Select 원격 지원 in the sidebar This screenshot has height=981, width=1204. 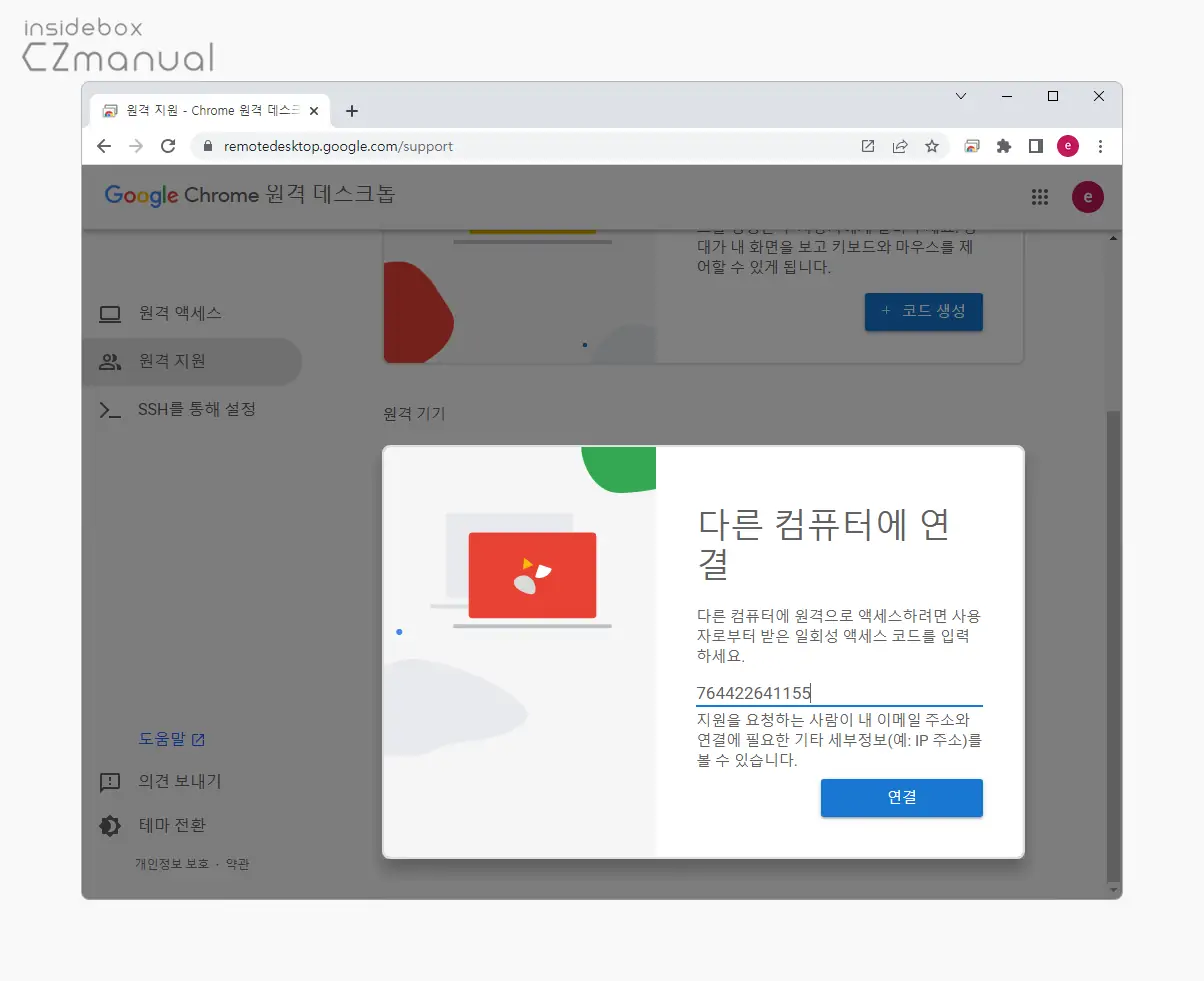coord(192,362)
